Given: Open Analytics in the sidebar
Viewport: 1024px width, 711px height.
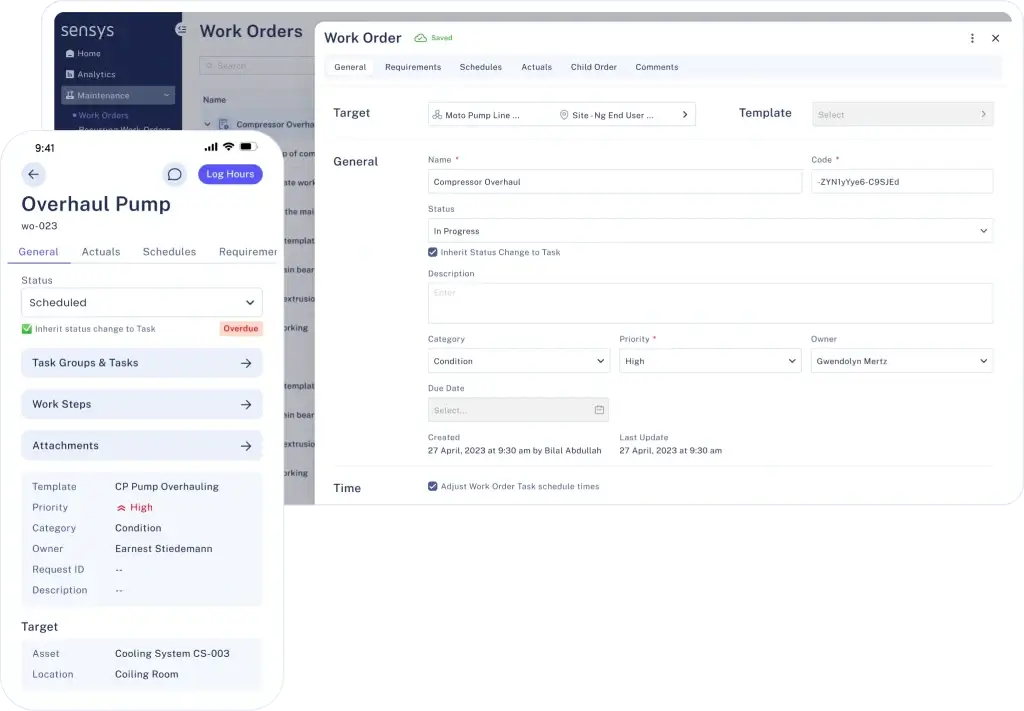Looking at the screenshot, I should [x=96, y=75].
